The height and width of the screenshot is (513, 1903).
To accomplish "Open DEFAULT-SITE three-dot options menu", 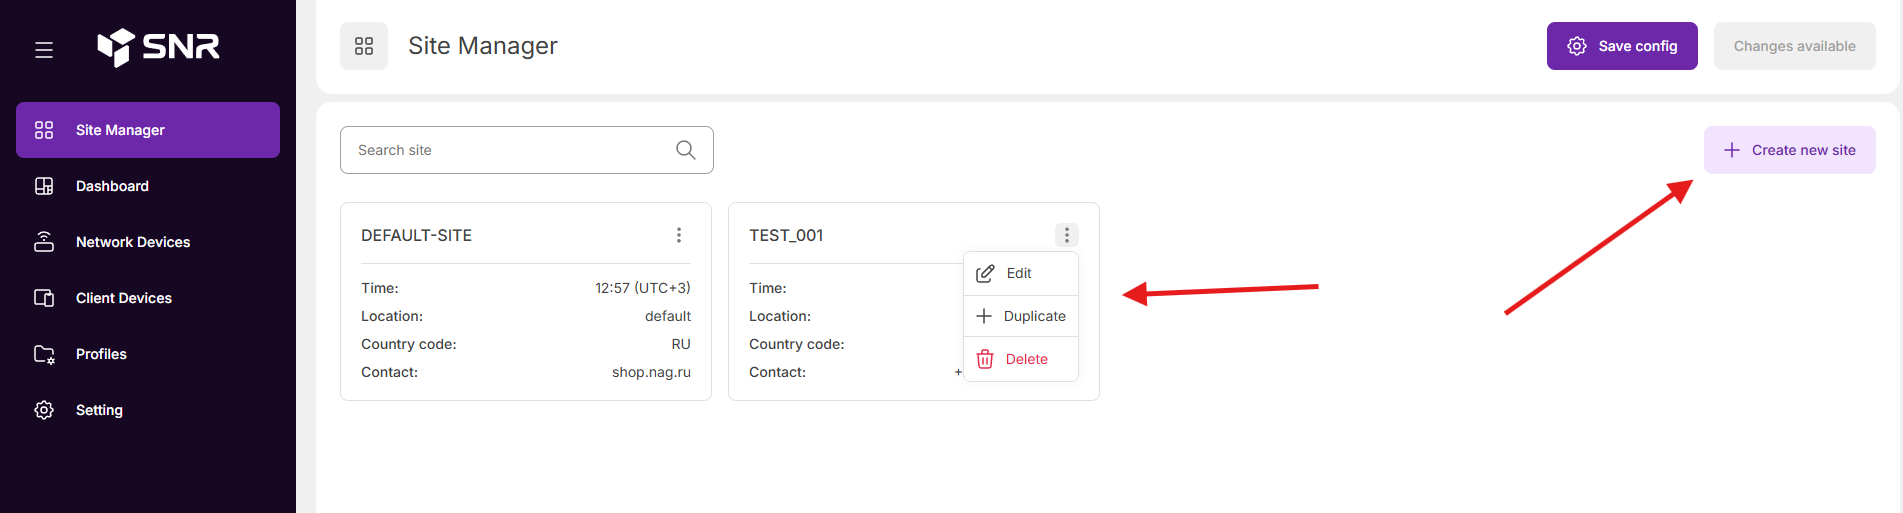I will 679,235.
